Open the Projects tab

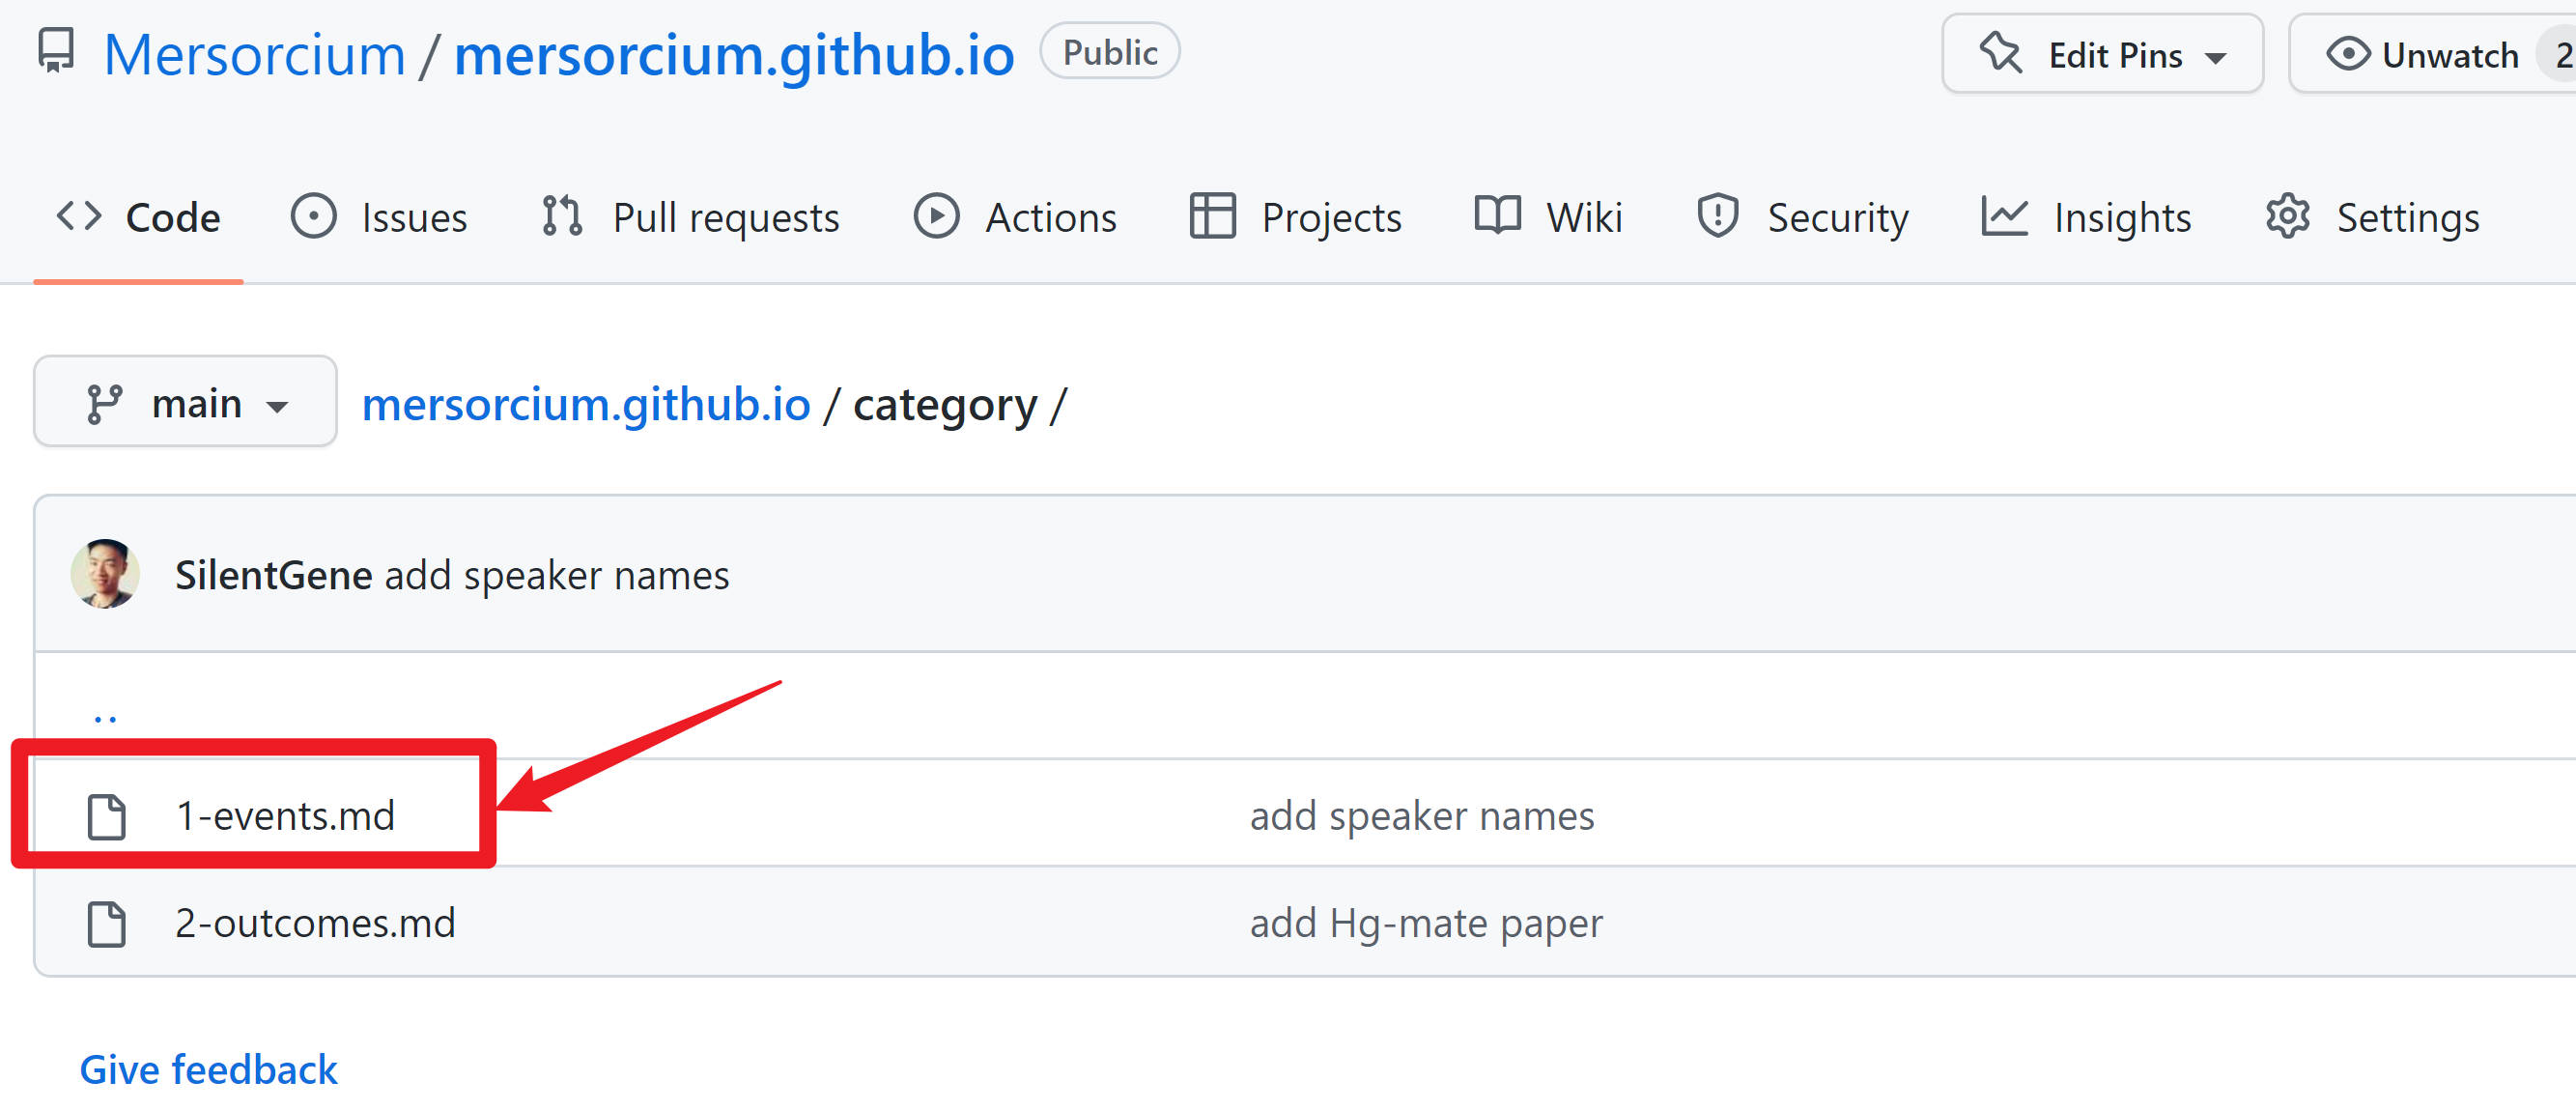1295,218
